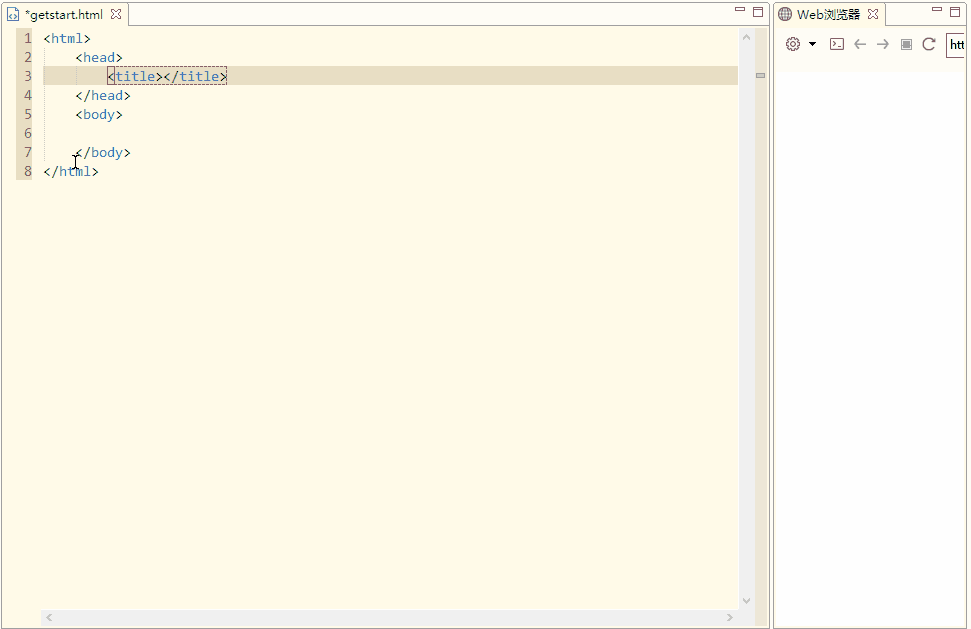Screen dimensions: 971x629
Task: Minimize the editor panel
Action: [x=739, y=9]
